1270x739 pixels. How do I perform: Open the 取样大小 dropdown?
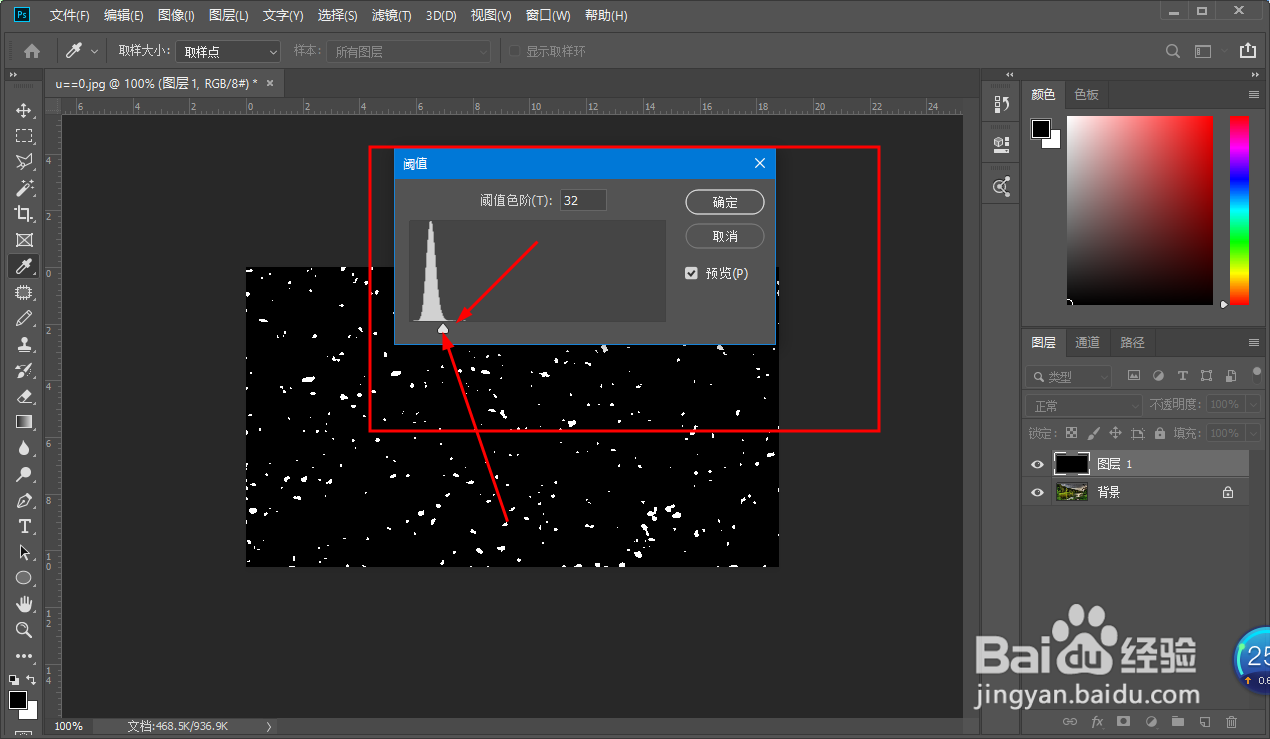tap(229, 52)
